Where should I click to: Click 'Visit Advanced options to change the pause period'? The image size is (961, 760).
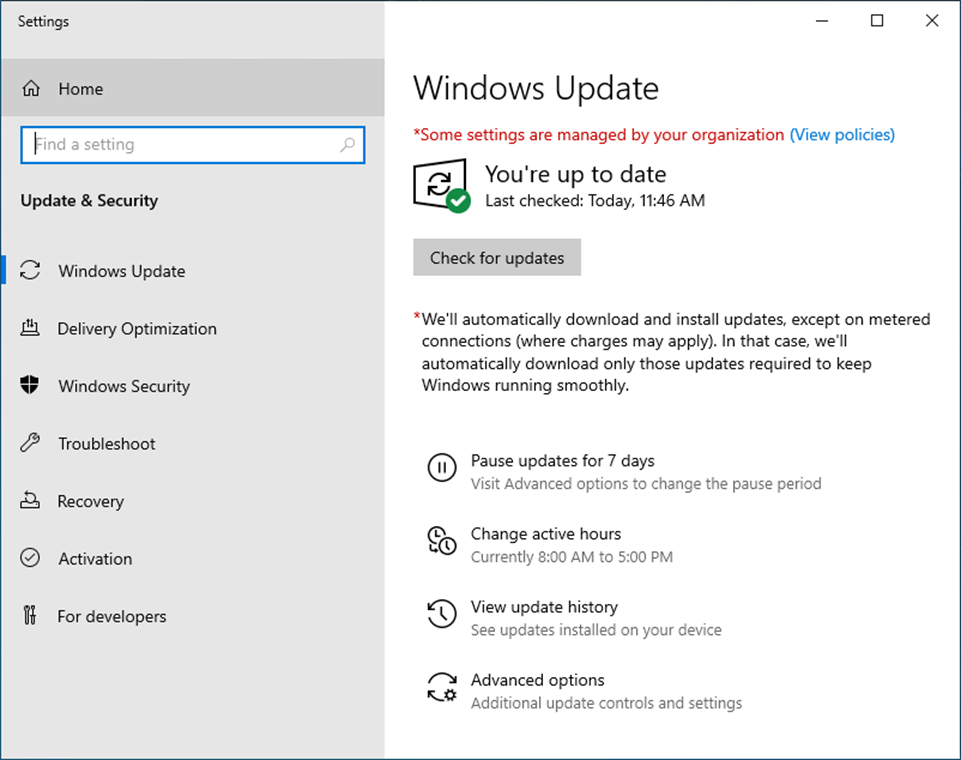click(x=646, y=484)
